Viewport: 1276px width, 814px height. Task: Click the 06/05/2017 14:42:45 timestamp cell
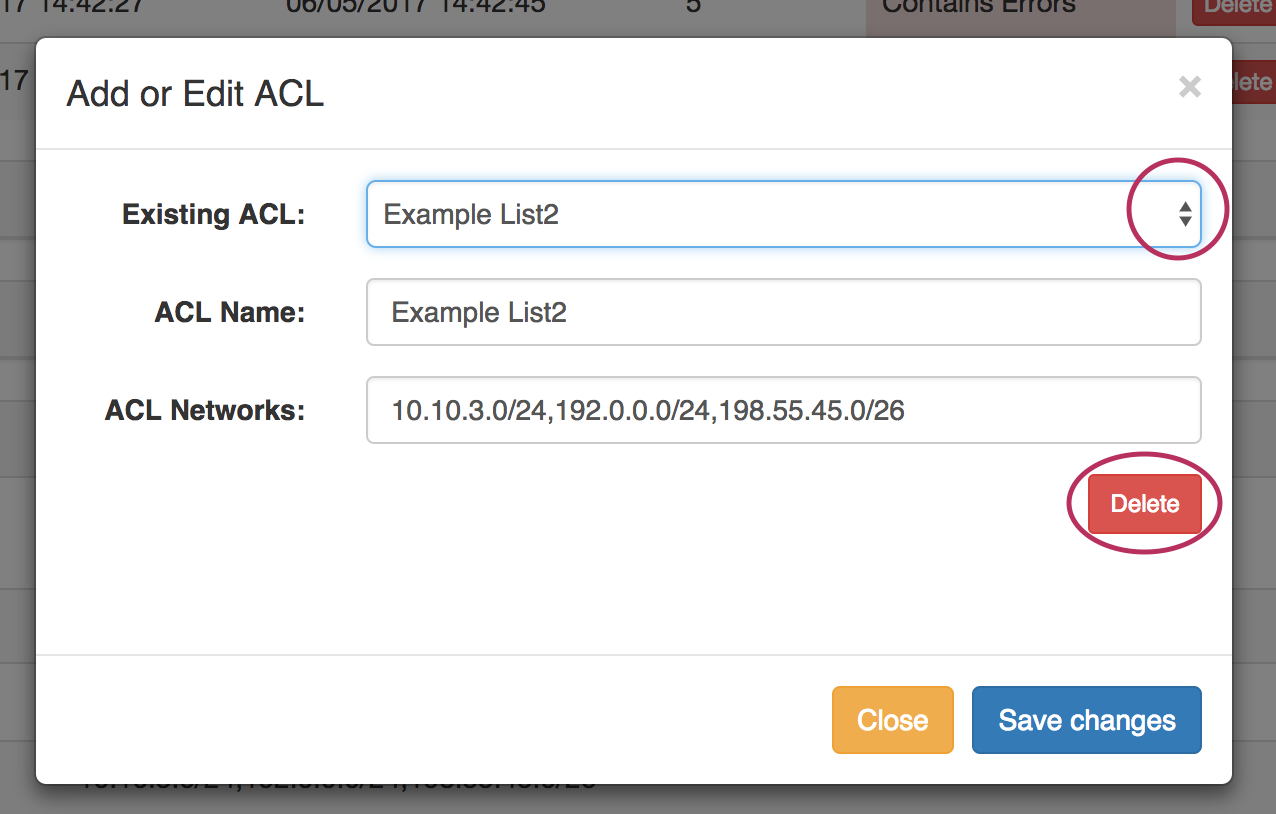(415, 8)
